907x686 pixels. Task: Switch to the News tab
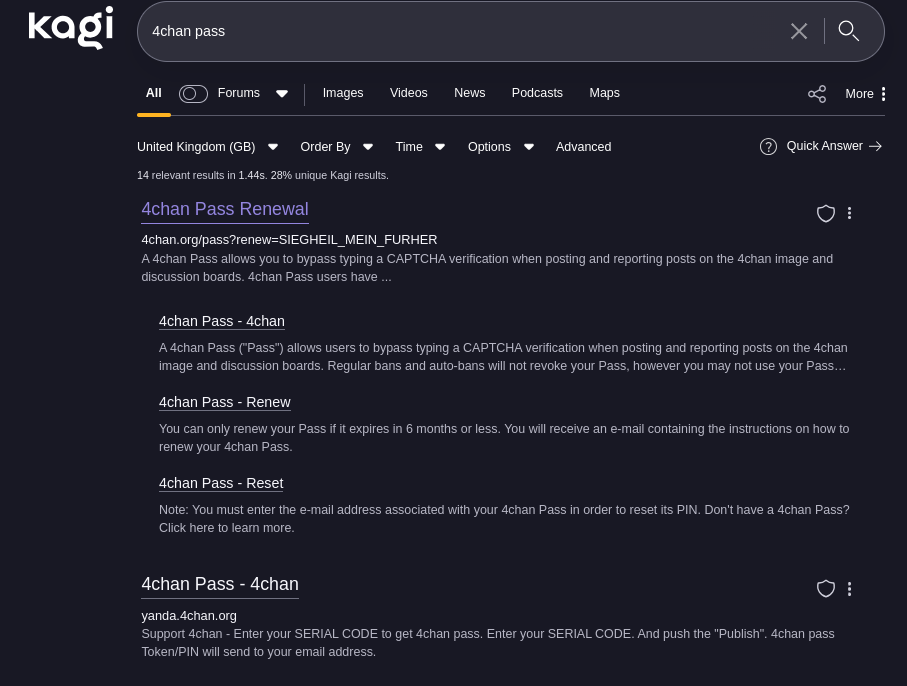[470, 93]
